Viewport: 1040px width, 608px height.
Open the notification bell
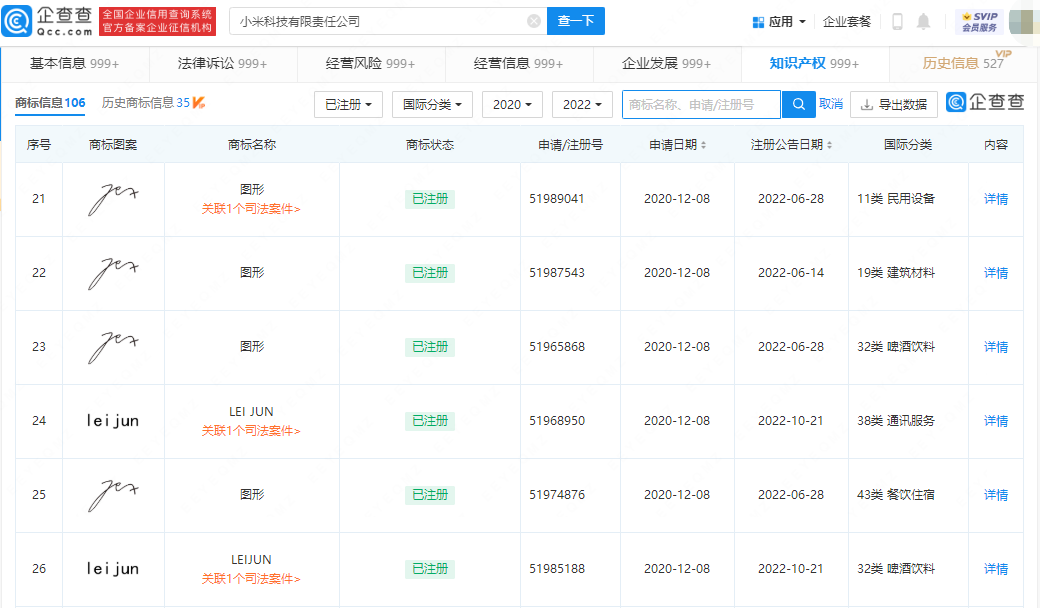[x=923, y=22]
